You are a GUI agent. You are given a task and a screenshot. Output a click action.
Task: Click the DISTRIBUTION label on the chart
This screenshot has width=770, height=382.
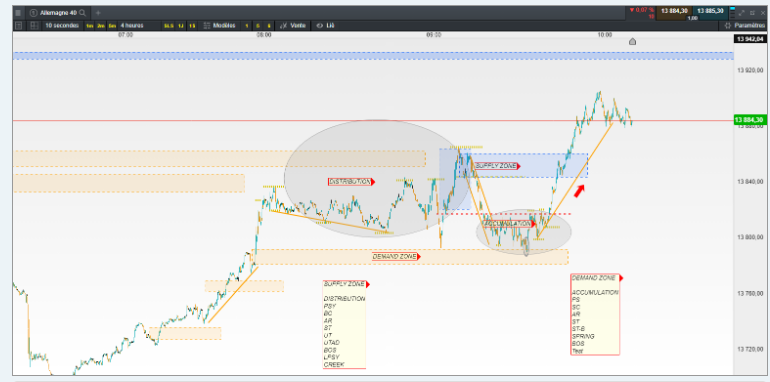(350, 182)
